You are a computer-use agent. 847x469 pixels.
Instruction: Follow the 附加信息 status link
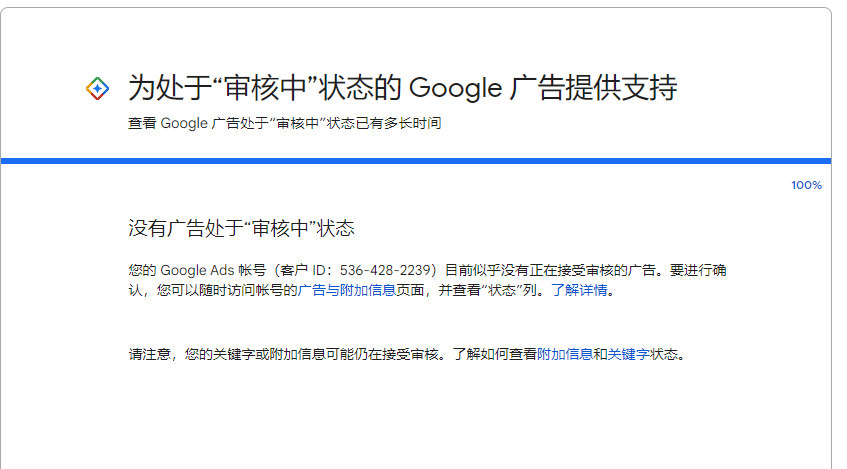click(x=564, y=354)
